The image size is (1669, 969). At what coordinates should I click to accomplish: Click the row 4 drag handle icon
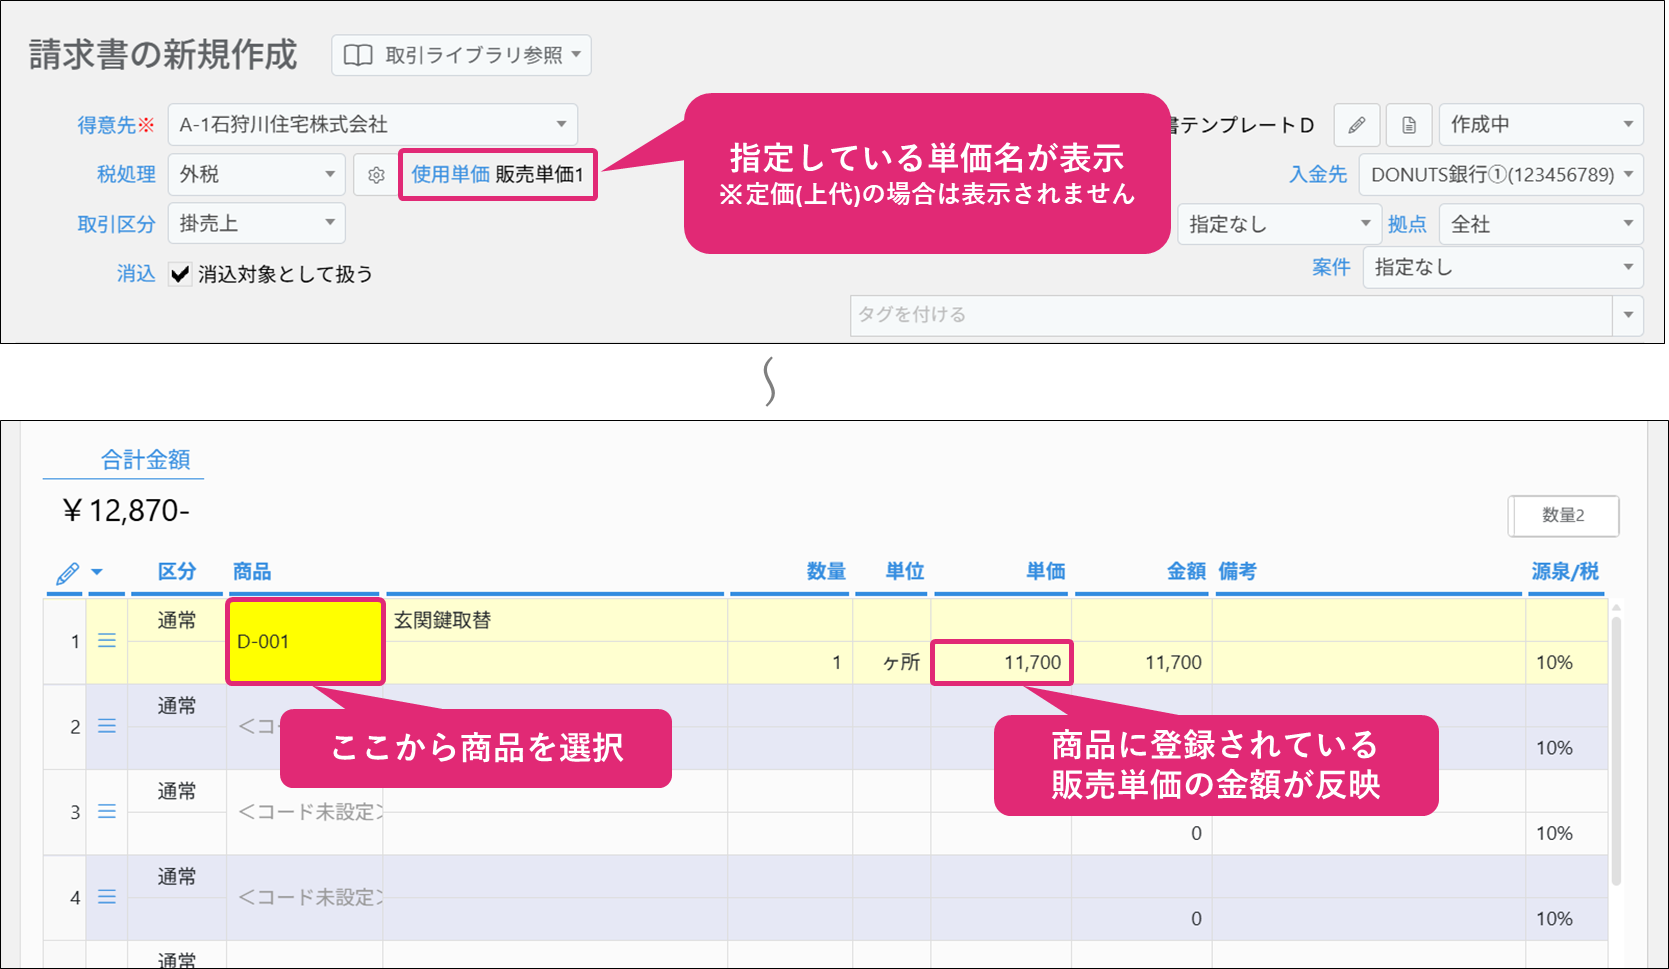[x=107, y=898]
